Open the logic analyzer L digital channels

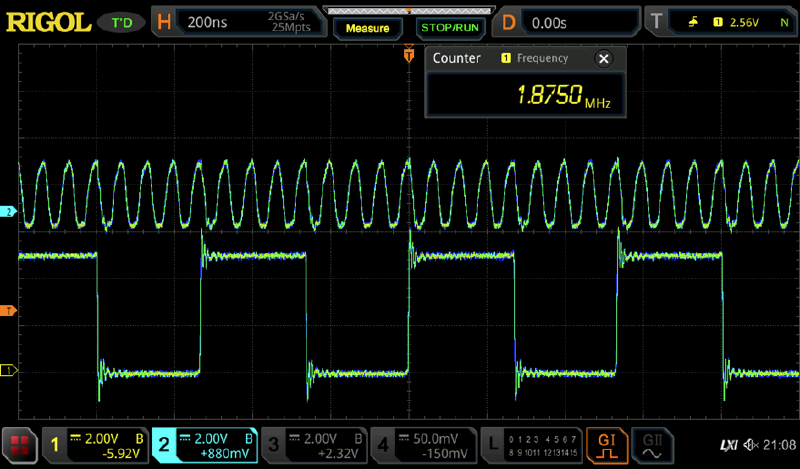pos(530,444)
